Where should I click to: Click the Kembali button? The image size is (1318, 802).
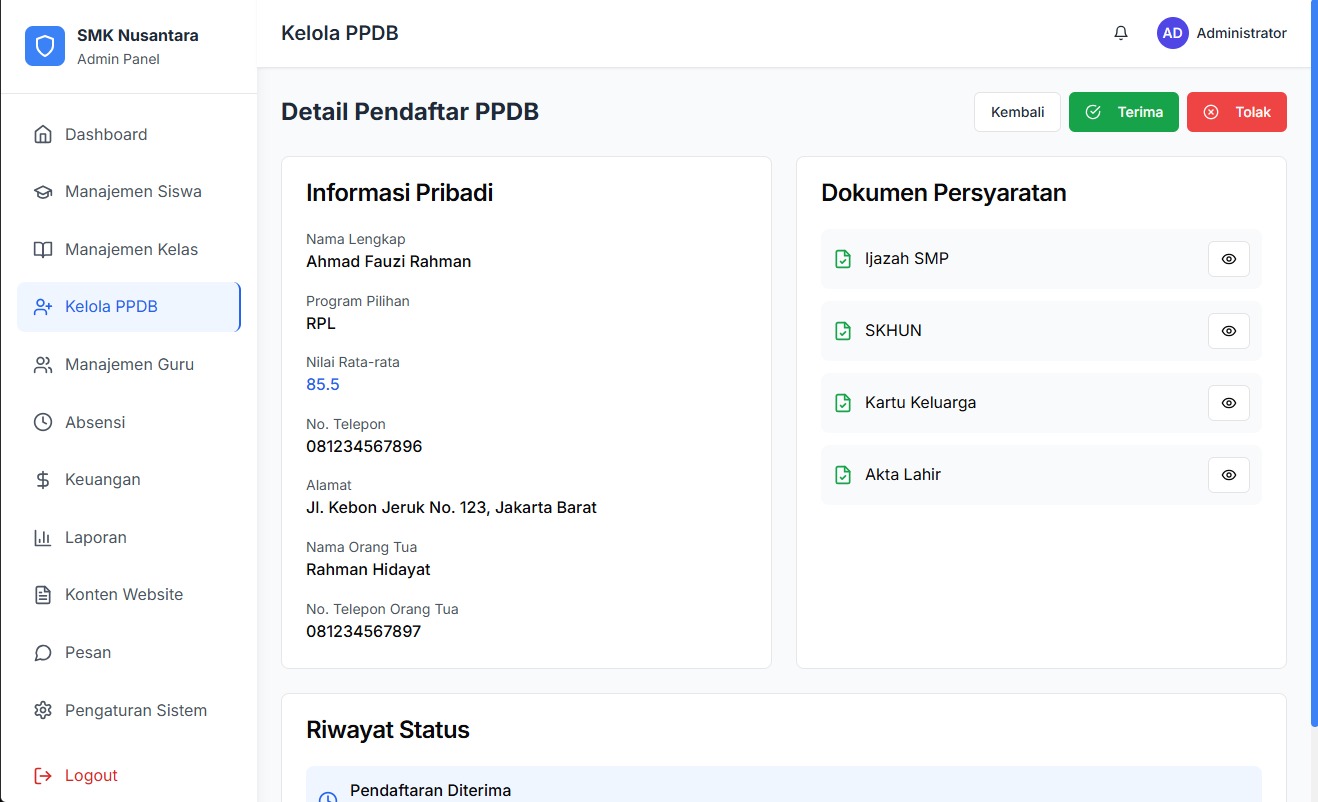pyautogui.click(x=1017, y=112)
